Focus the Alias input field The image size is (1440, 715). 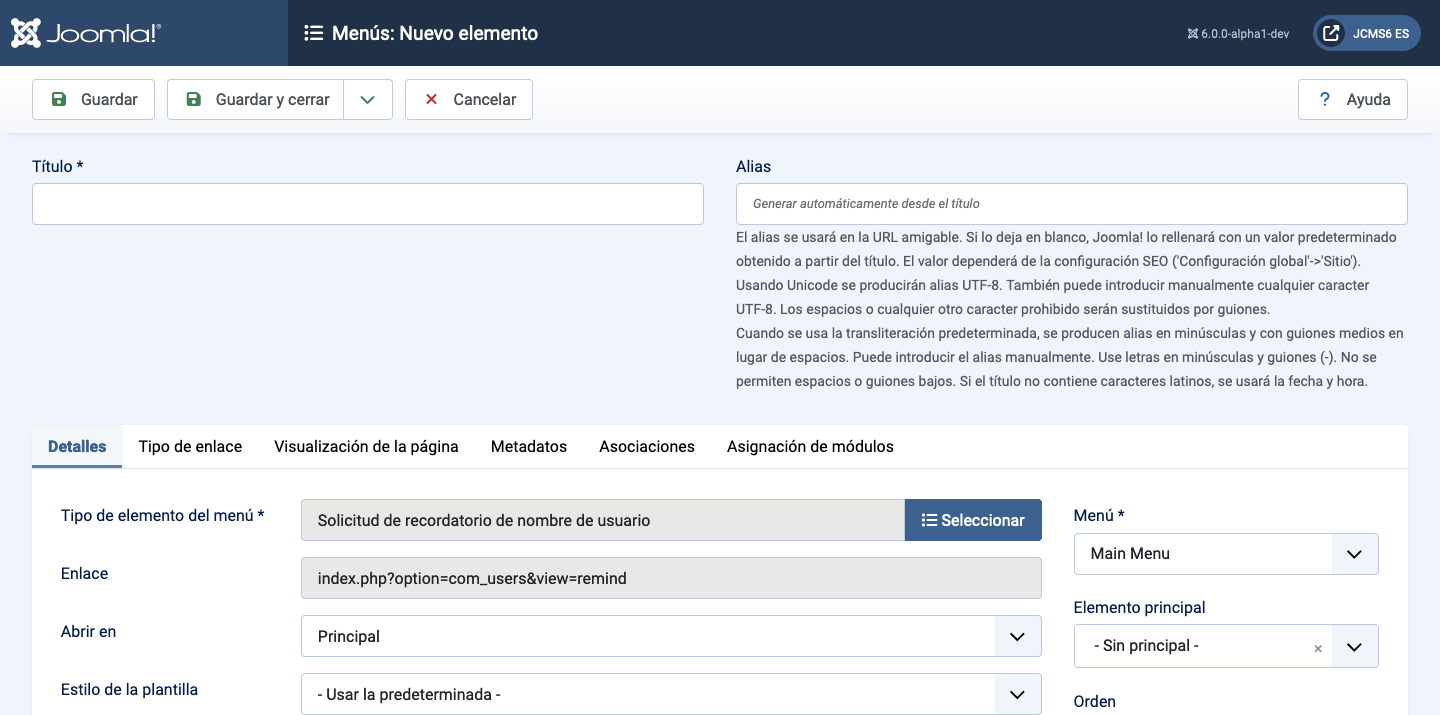point(1072,204)
